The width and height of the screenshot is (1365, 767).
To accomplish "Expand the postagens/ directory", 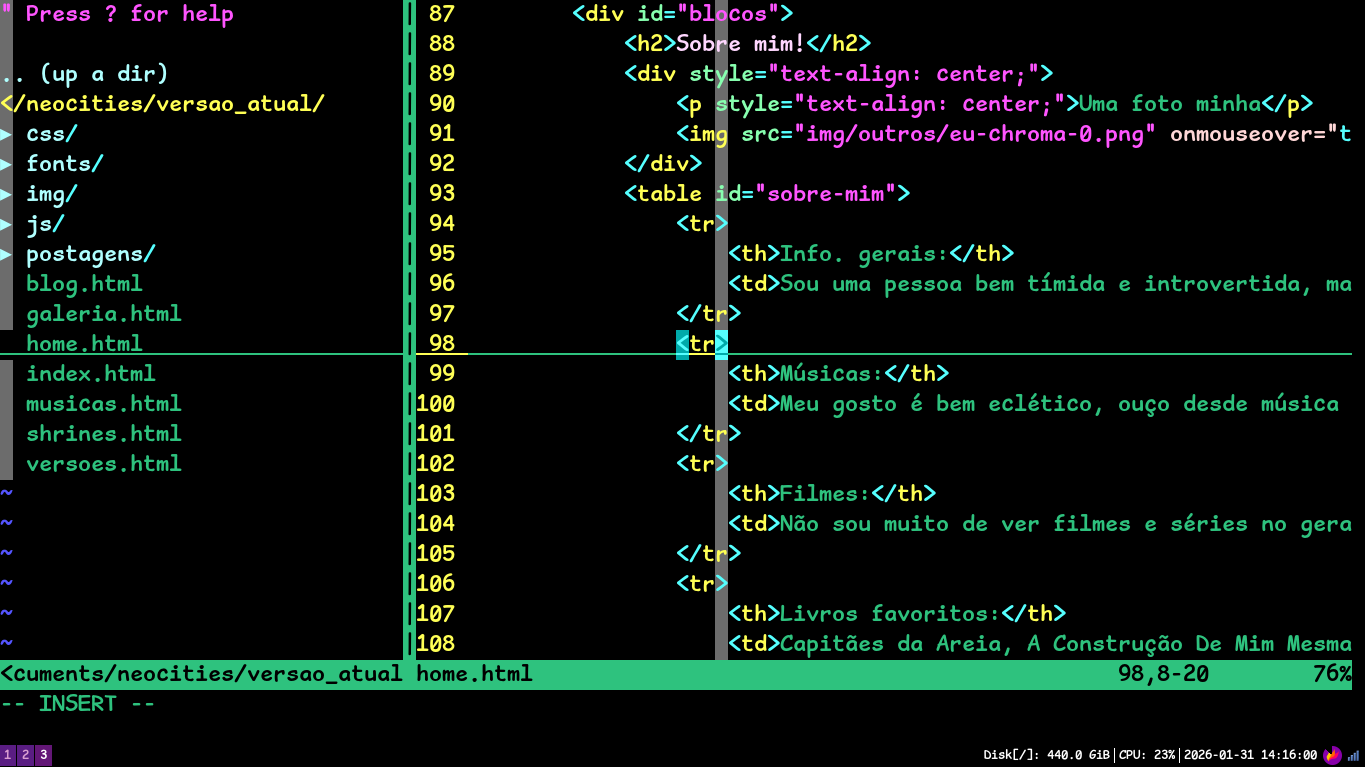I will tap(90, 253).
